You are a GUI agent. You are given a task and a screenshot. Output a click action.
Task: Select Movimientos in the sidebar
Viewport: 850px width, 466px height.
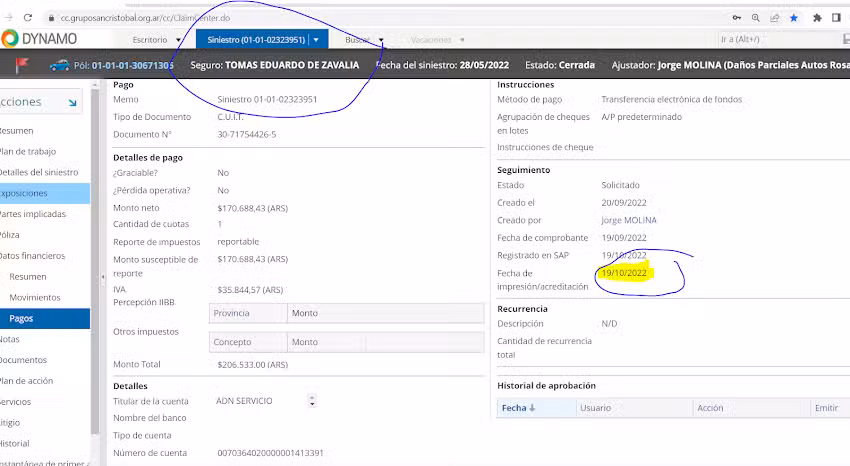point(35,298)
